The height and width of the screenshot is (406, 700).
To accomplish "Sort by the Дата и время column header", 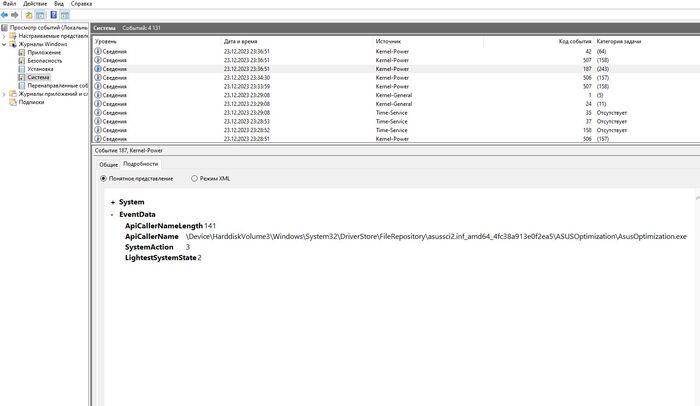I will tap(241, 41).
